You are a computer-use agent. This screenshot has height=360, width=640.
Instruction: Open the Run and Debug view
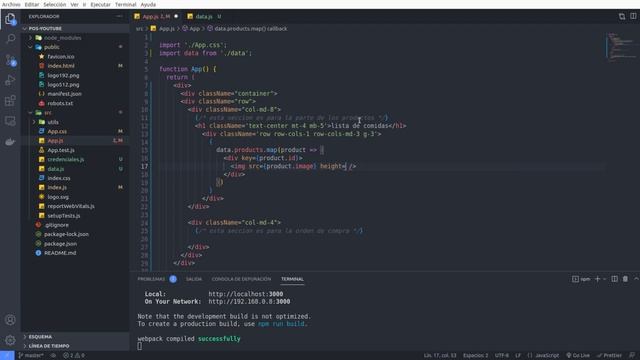click(10, 80)
